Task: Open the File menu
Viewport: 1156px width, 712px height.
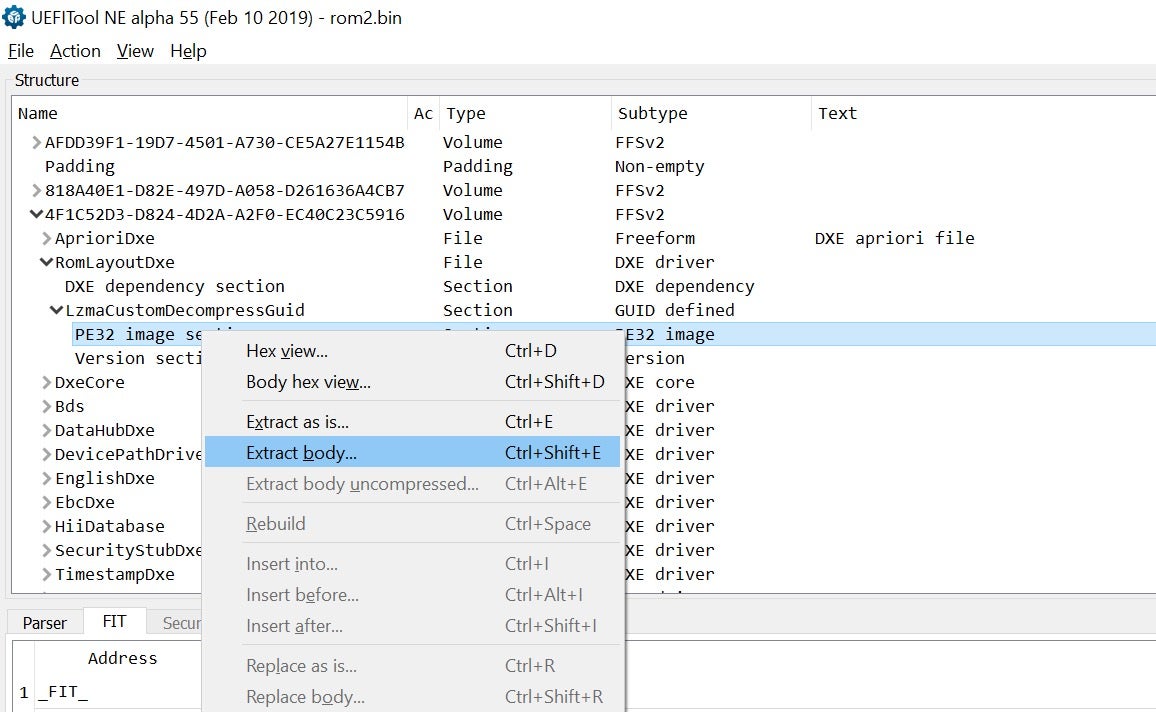Action: coord(21,51)
